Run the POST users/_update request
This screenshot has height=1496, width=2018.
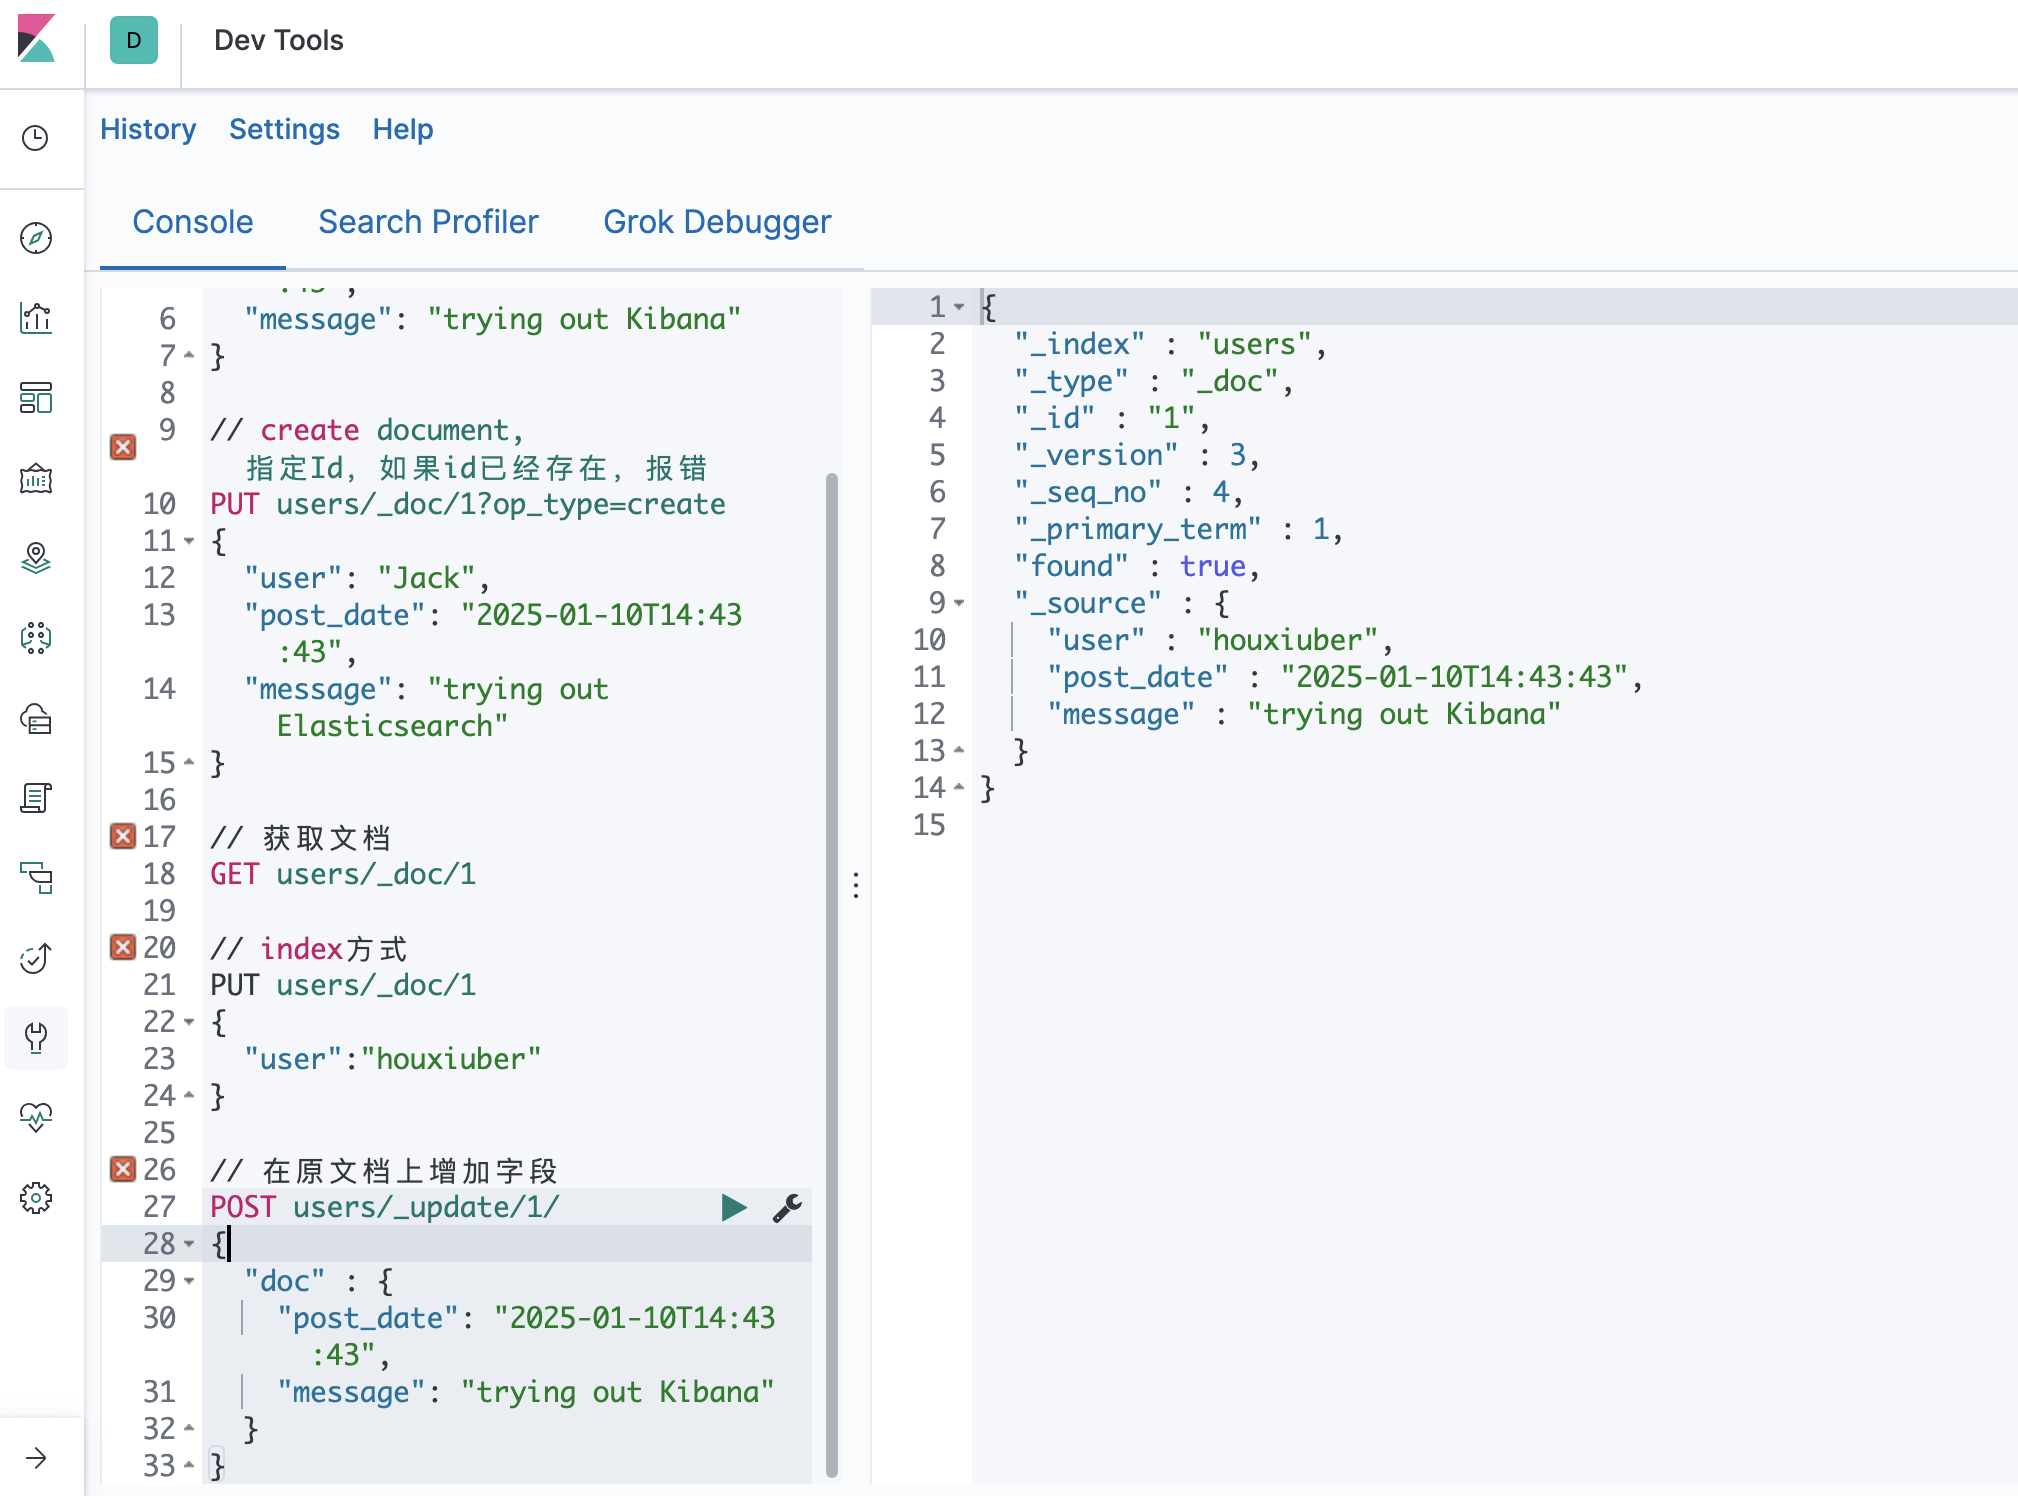click(734, 1207)
